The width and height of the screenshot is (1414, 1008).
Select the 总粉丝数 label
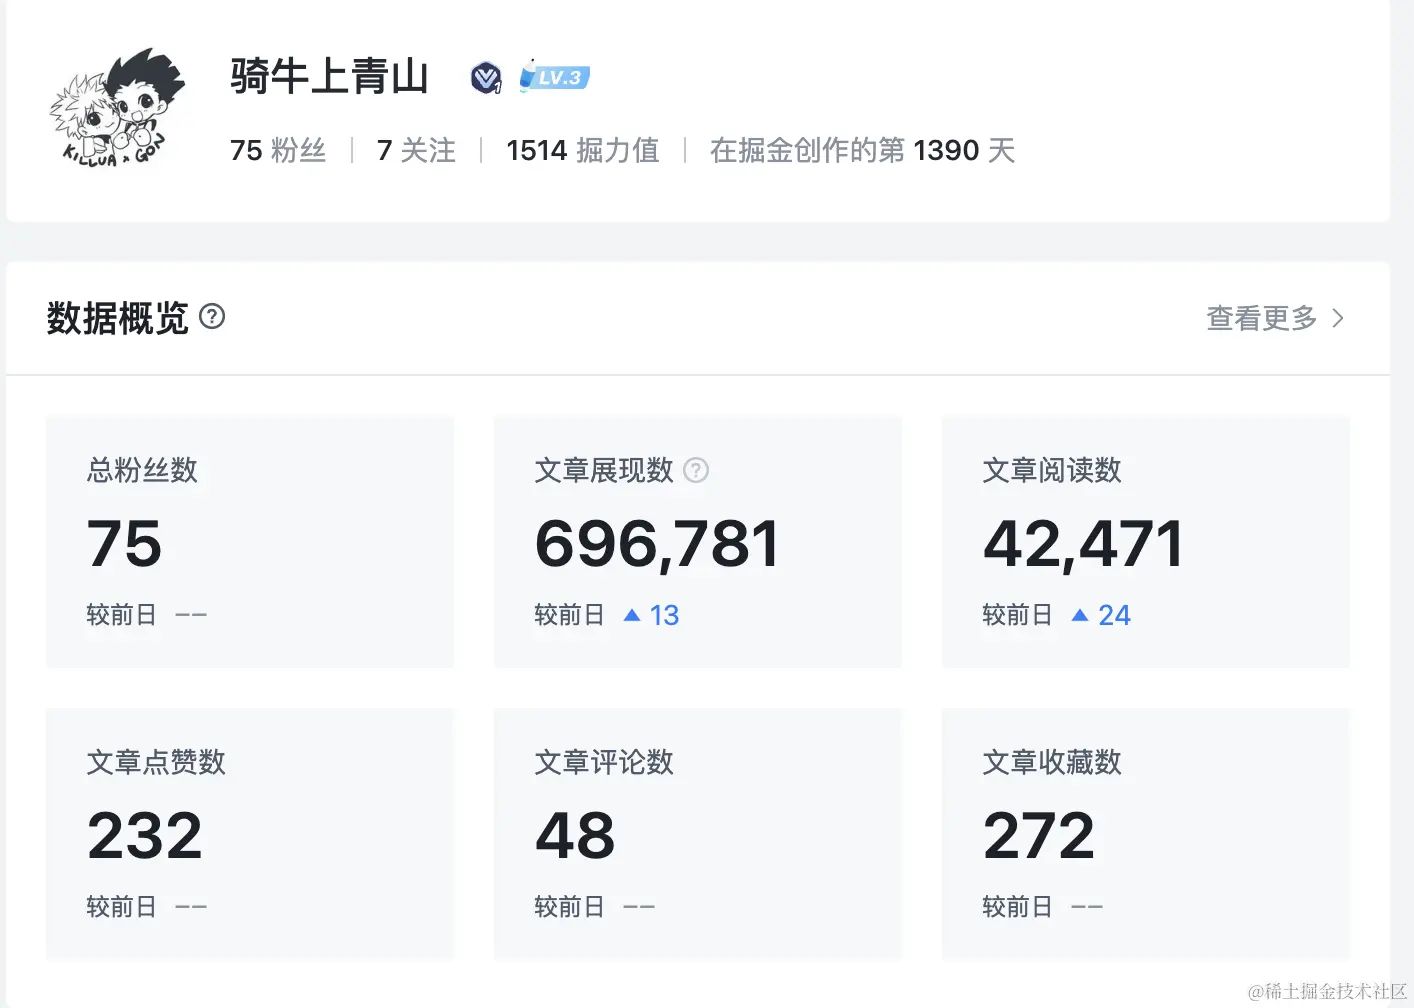pyautogui.click(x=142, y=470)
